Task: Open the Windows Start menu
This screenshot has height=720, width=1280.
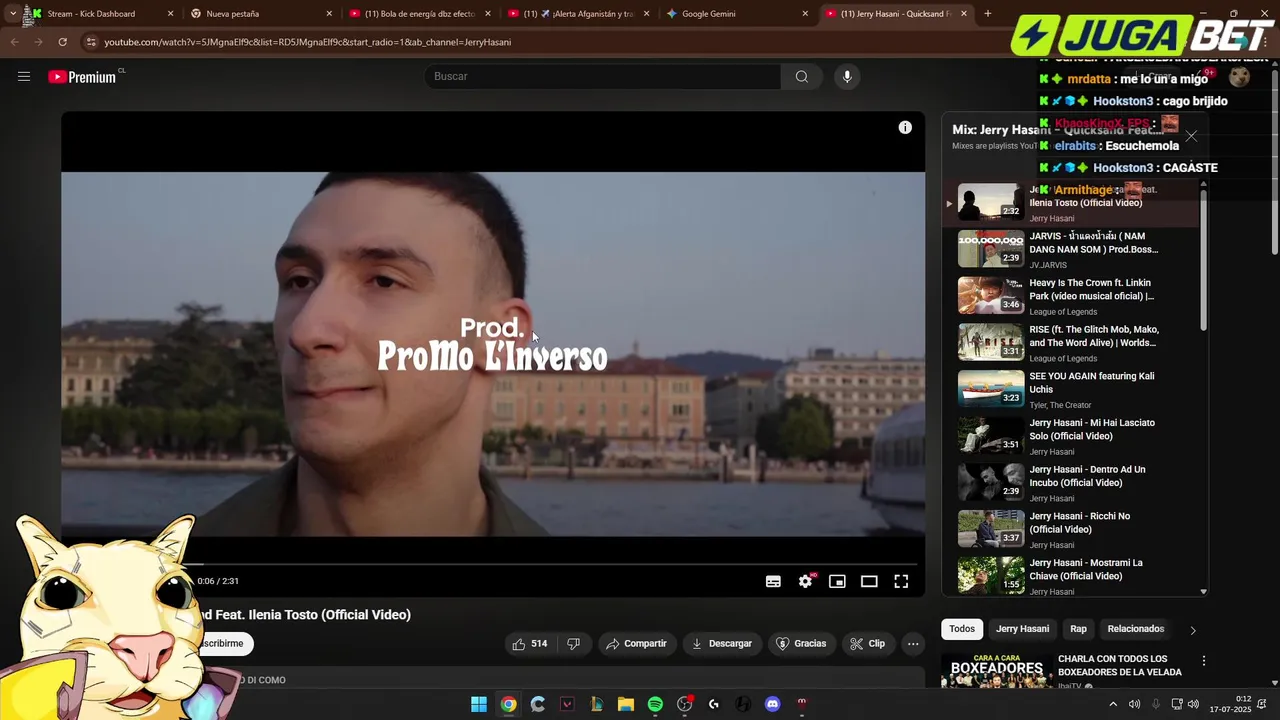Action: 479,704
